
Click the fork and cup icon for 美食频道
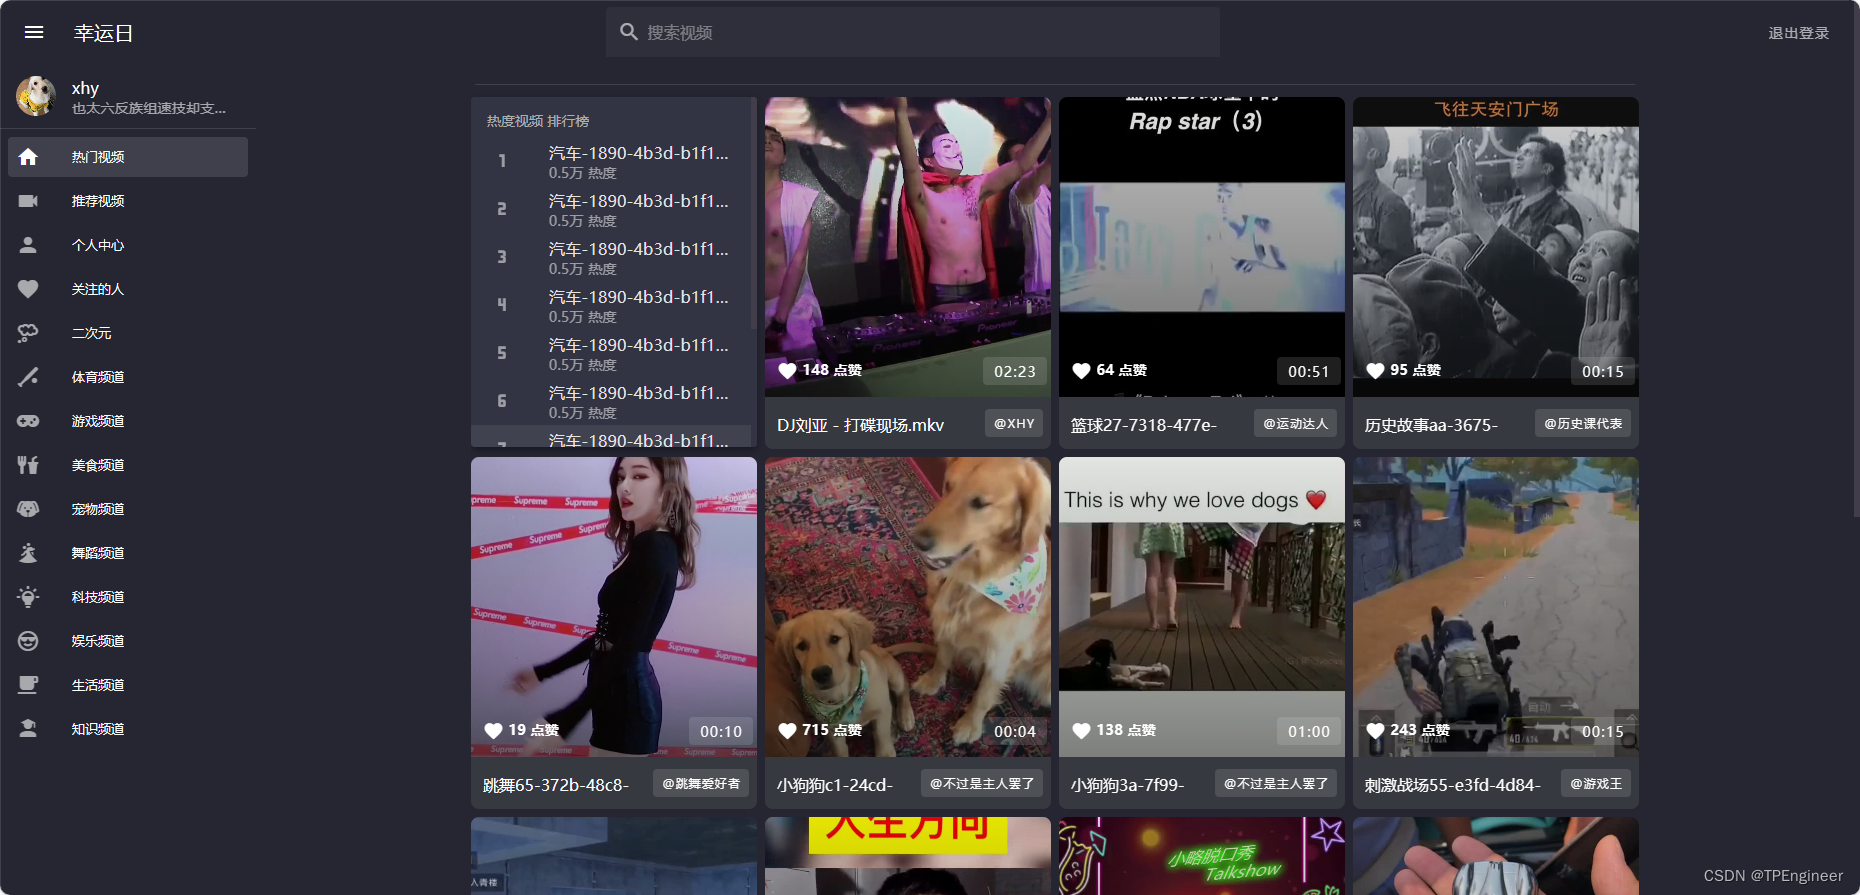(28, 465)
